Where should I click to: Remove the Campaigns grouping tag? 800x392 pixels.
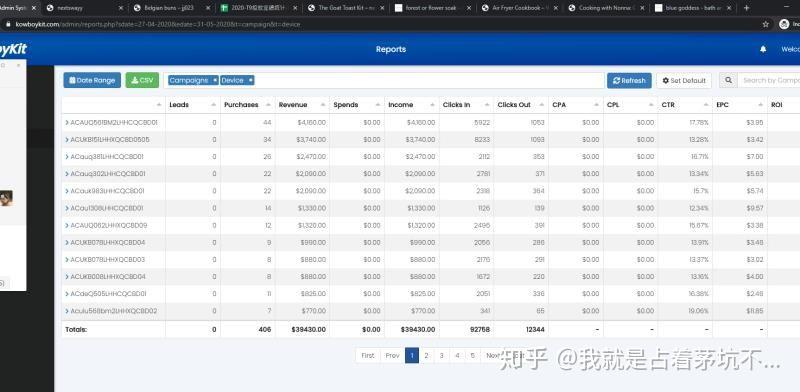click(215, 80)
